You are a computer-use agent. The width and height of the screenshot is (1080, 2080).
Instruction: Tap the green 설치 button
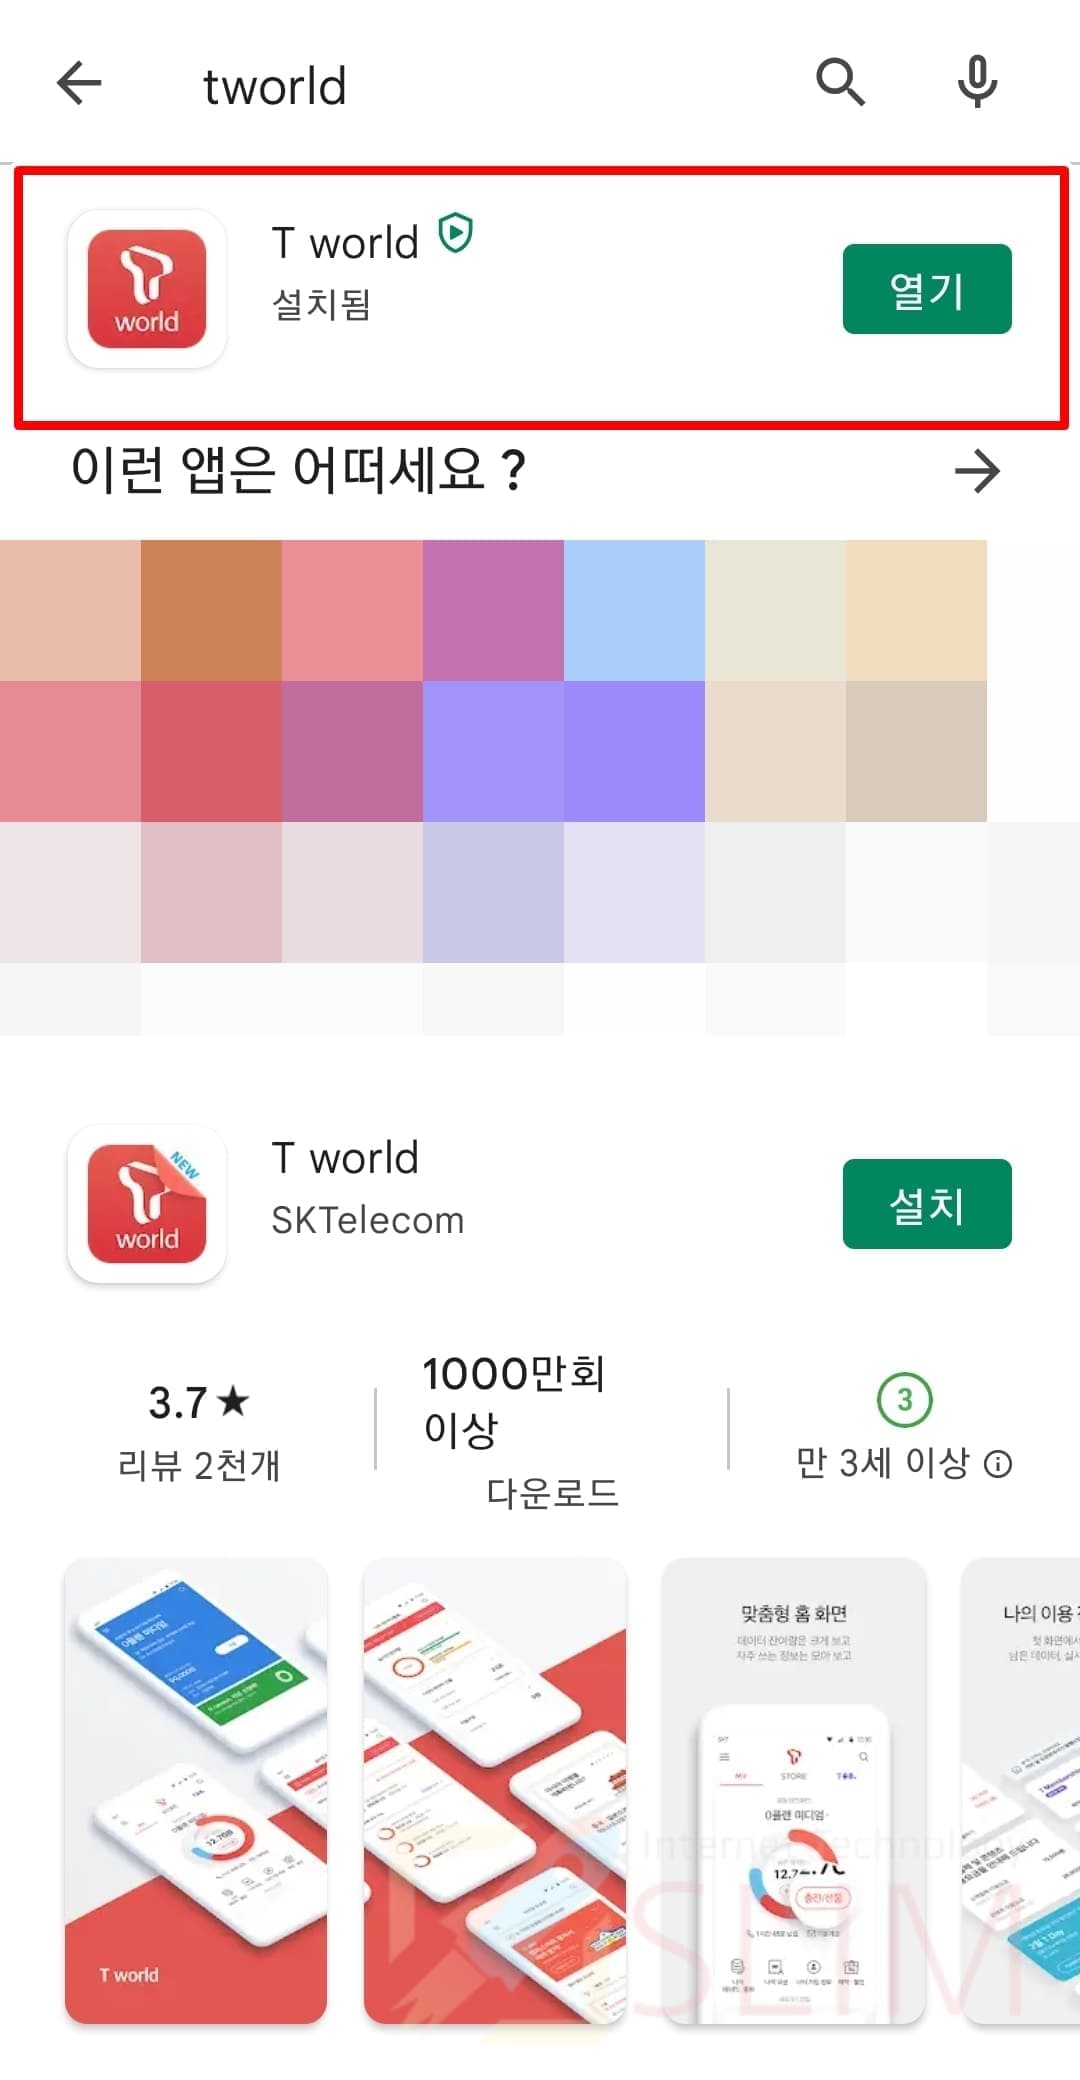tap(927, 1204)
